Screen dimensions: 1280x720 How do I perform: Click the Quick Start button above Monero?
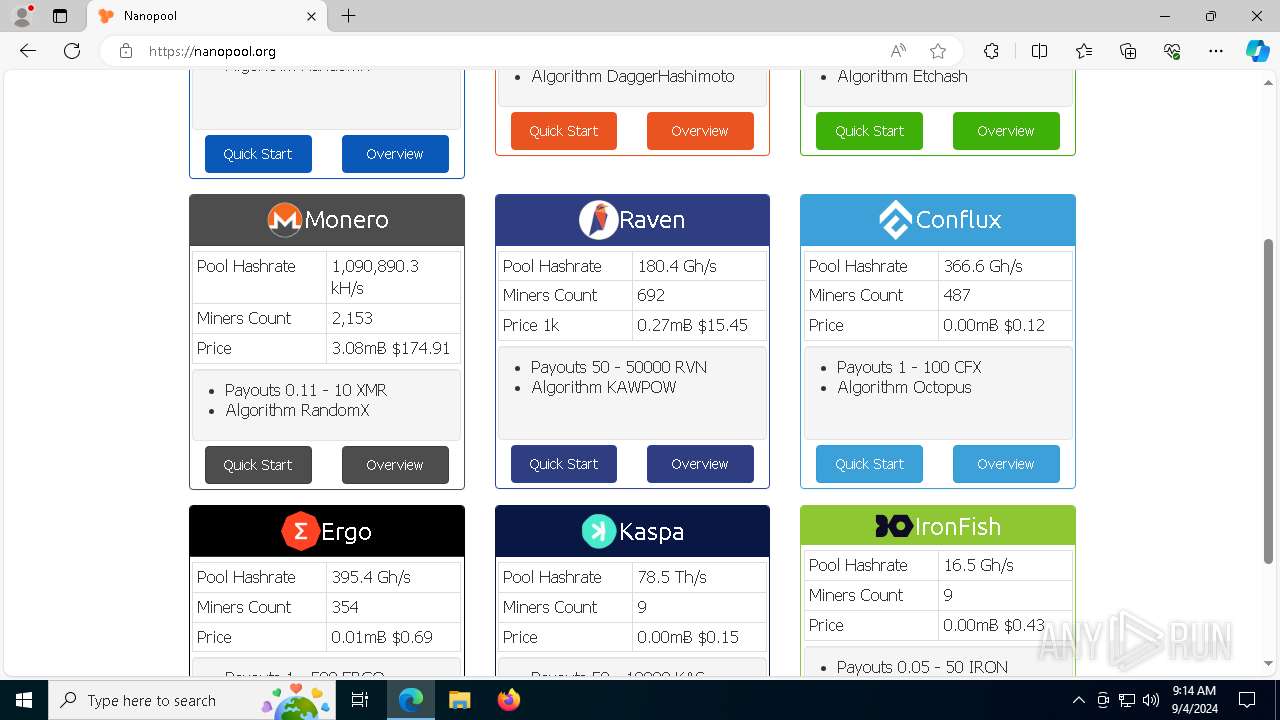[258, 154]
